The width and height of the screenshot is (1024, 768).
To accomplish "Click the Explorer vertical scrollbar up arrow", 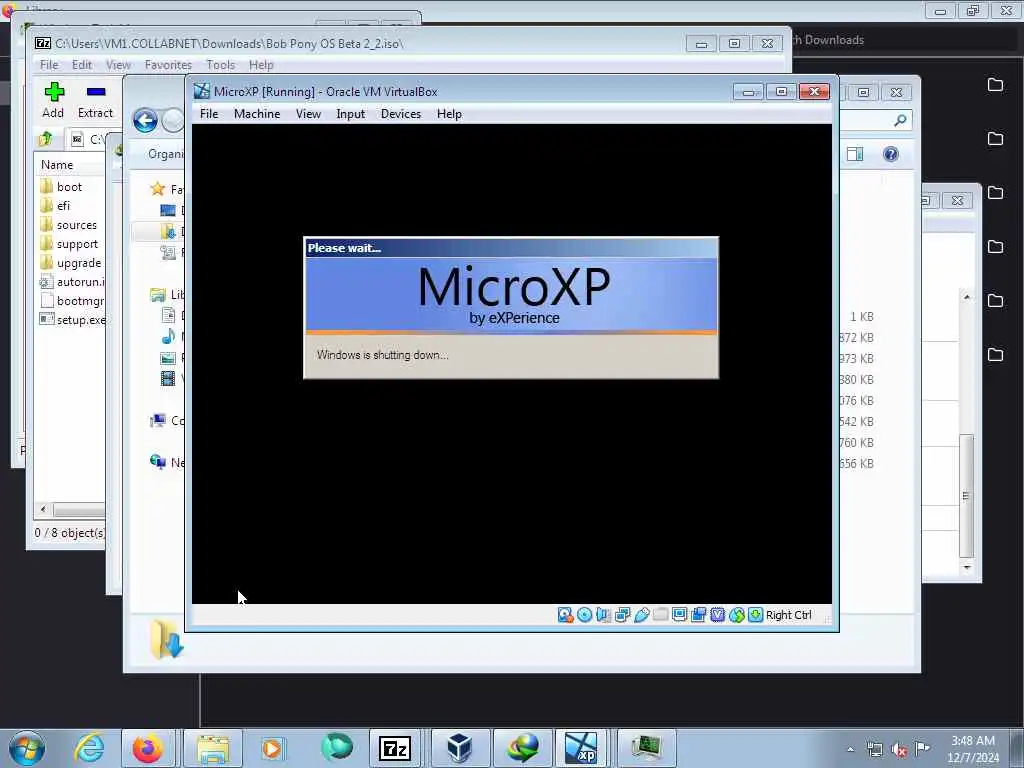I will (967, 297).
